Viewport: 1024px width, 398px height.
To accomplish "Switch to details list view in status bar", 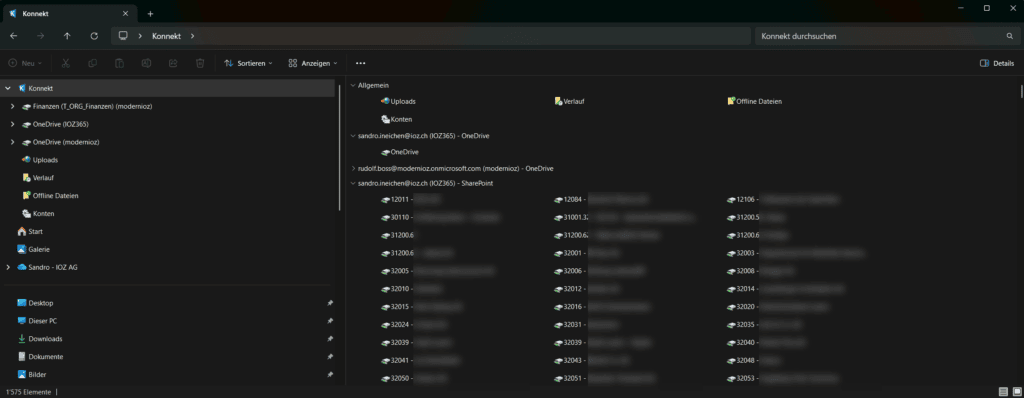I will point(1002,391).
